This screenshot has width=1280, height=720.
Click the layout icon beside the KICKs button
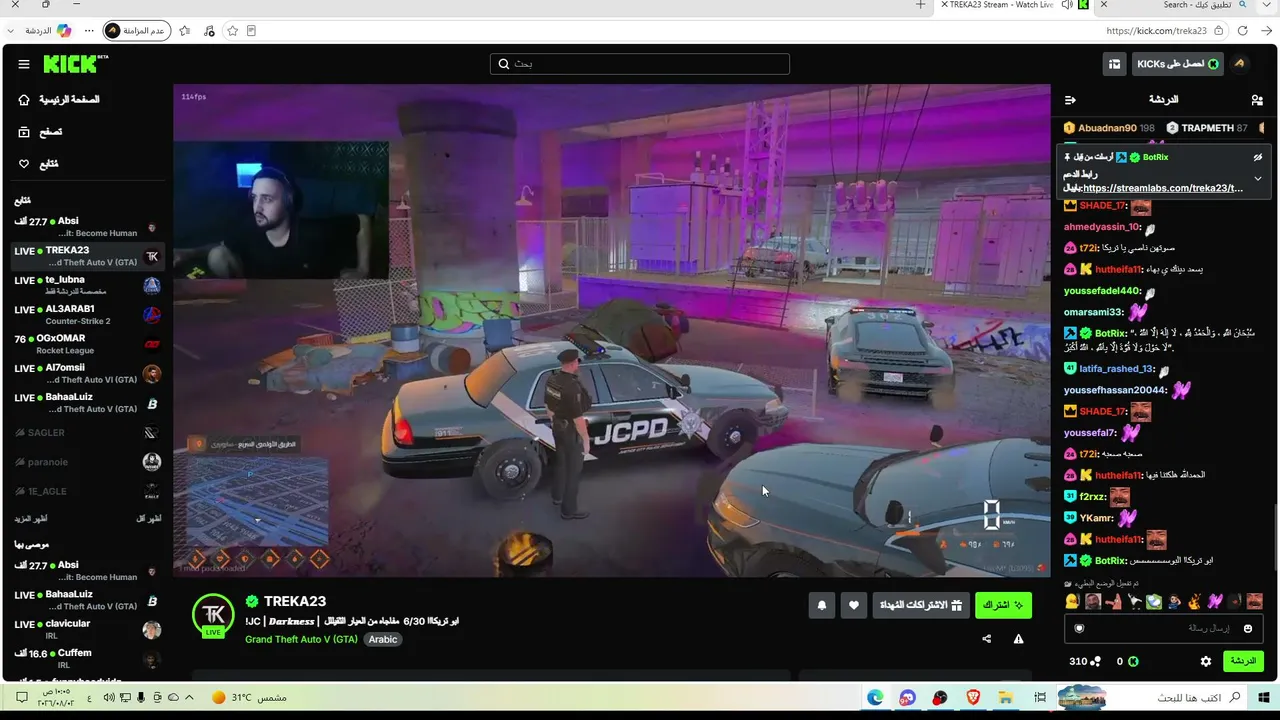coord(1114,64)
